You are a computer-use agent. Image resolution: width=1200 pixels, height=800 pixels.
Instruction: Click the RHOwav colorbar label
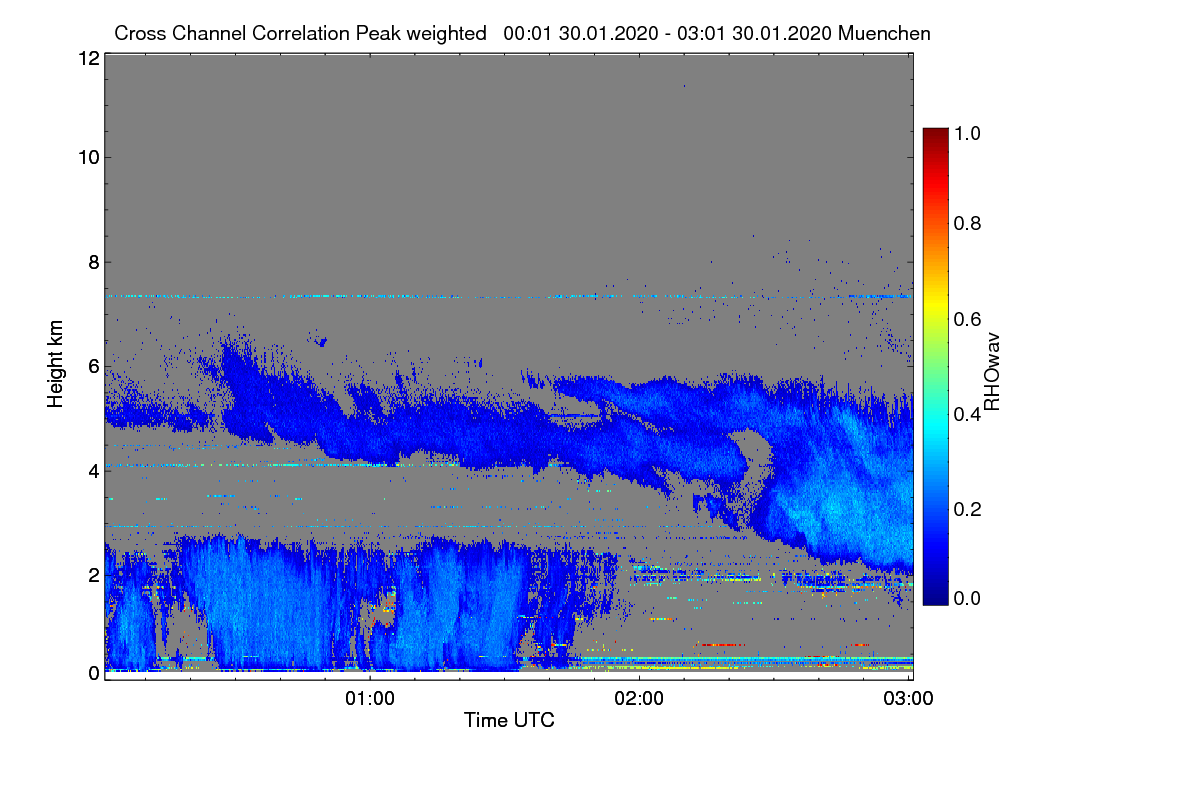[993, 372]
